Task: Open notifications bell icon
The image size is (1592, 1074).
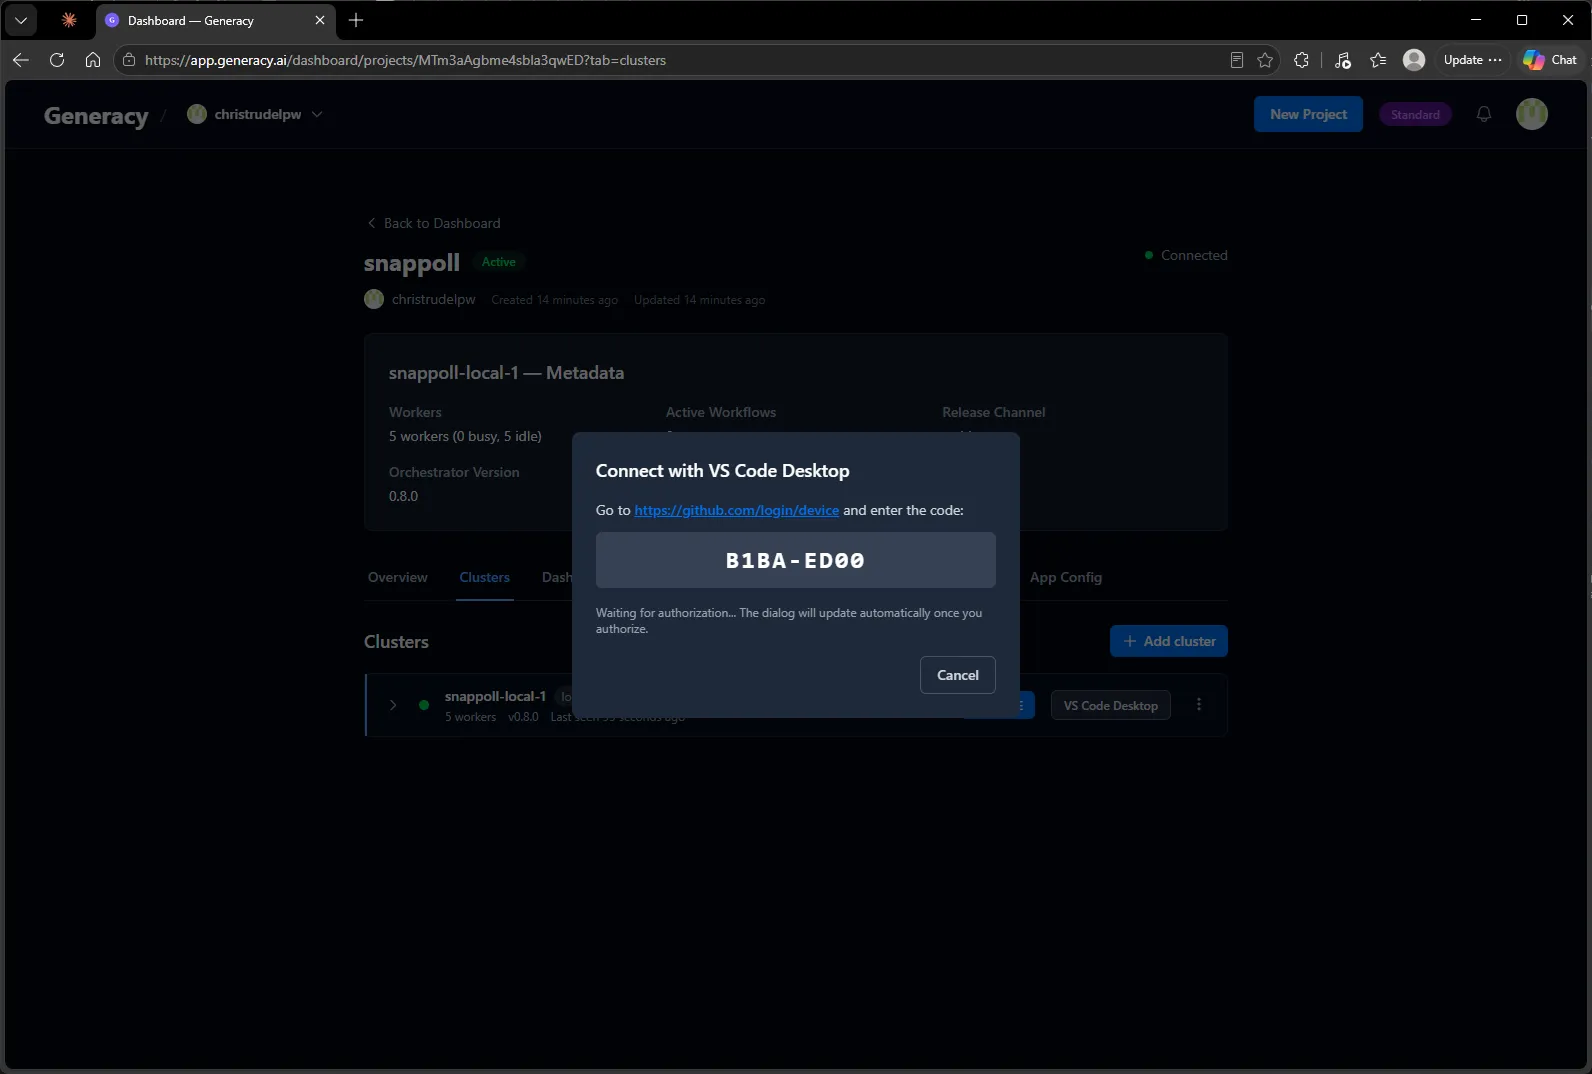Action: pos(1484,114)
